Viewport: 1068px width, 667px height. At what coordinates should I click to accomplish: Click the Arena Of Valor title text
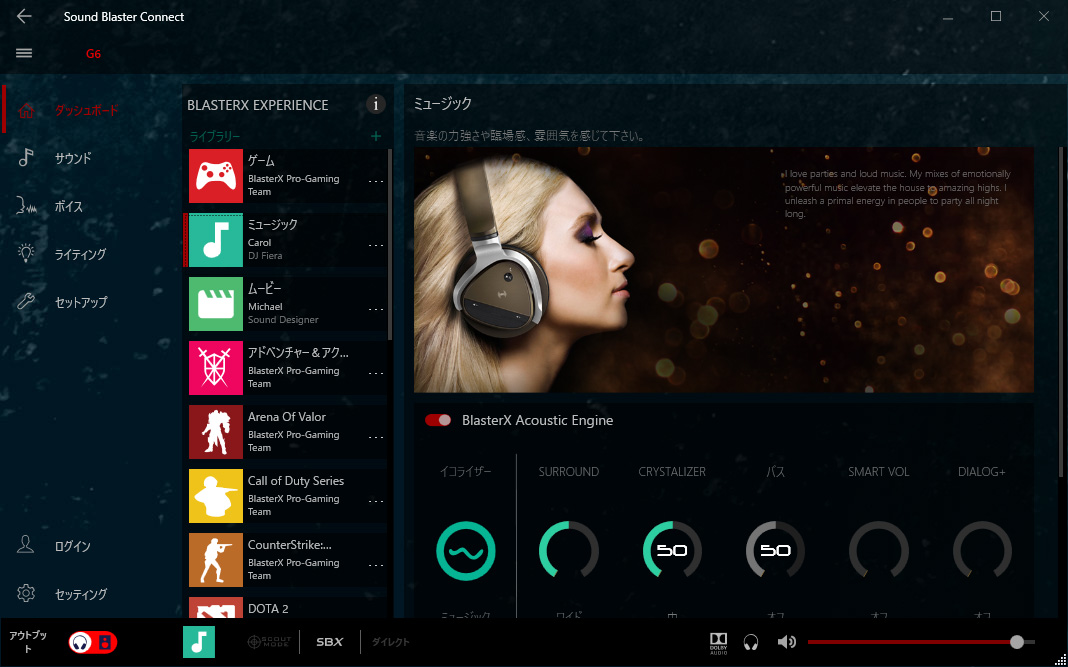tap(287, 417)
